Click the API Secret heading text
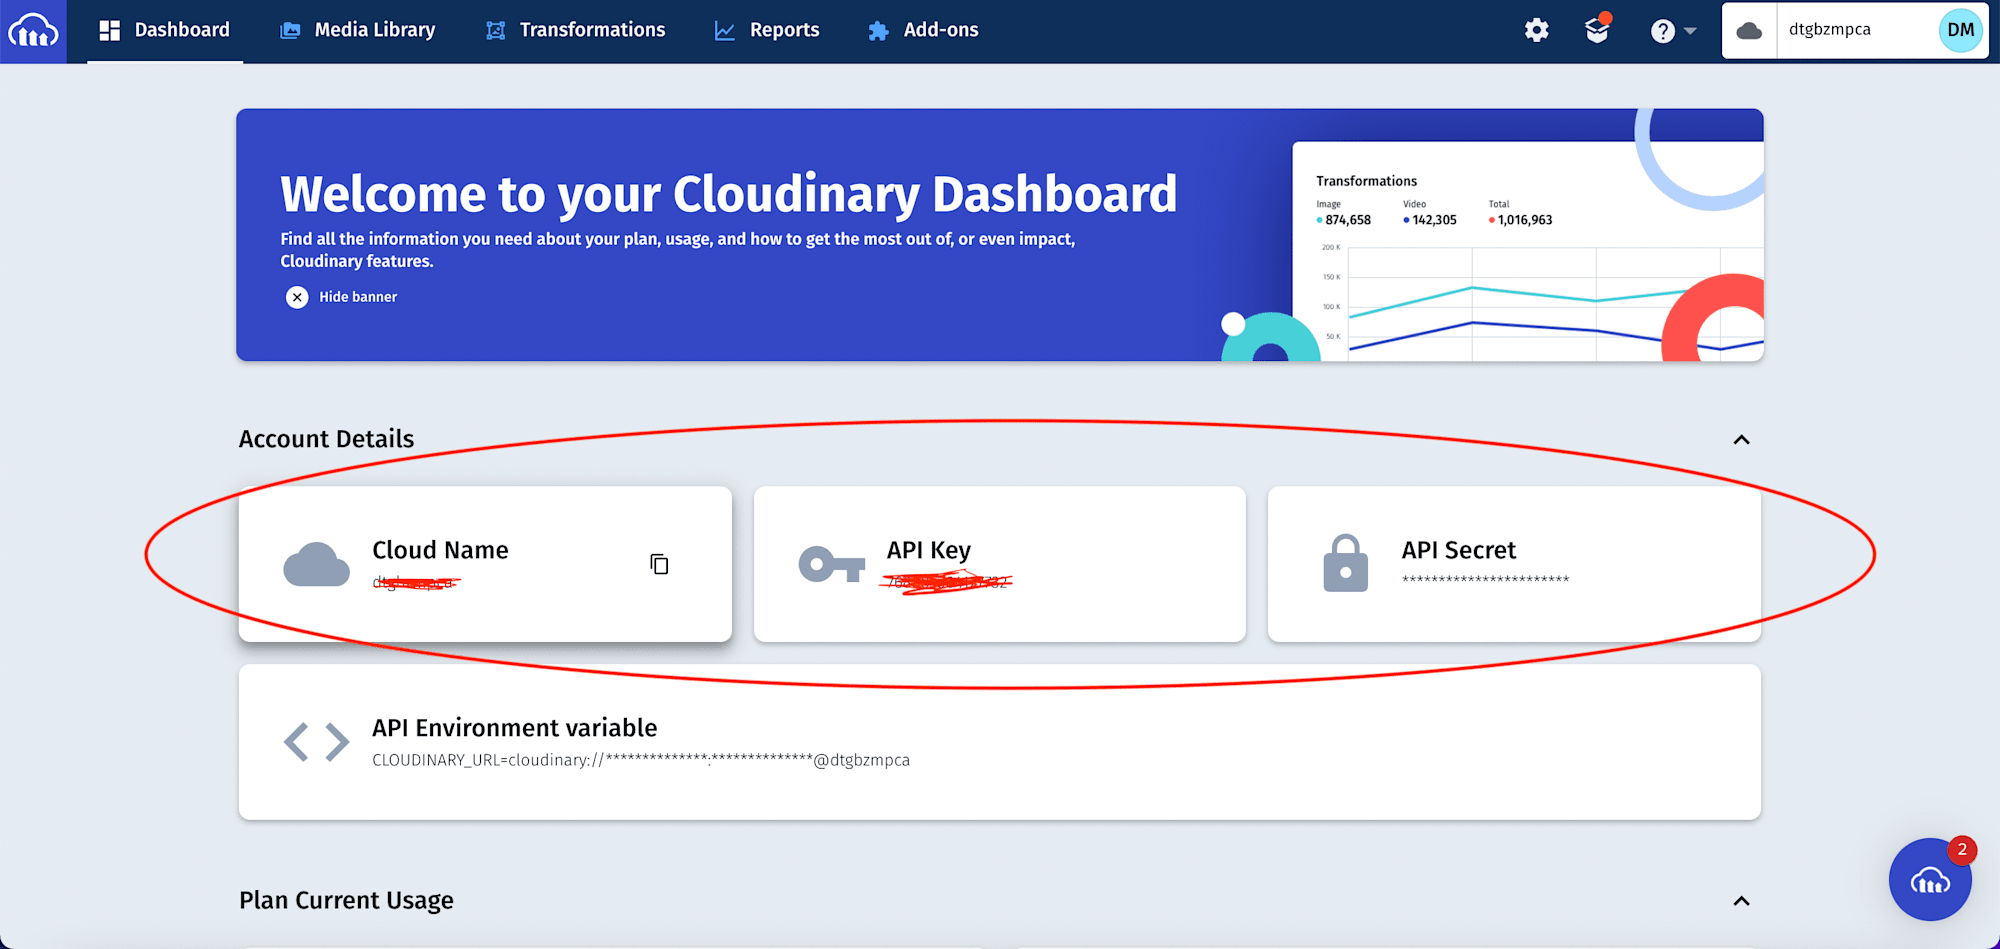2000x949 pixels. point(1459,550)
